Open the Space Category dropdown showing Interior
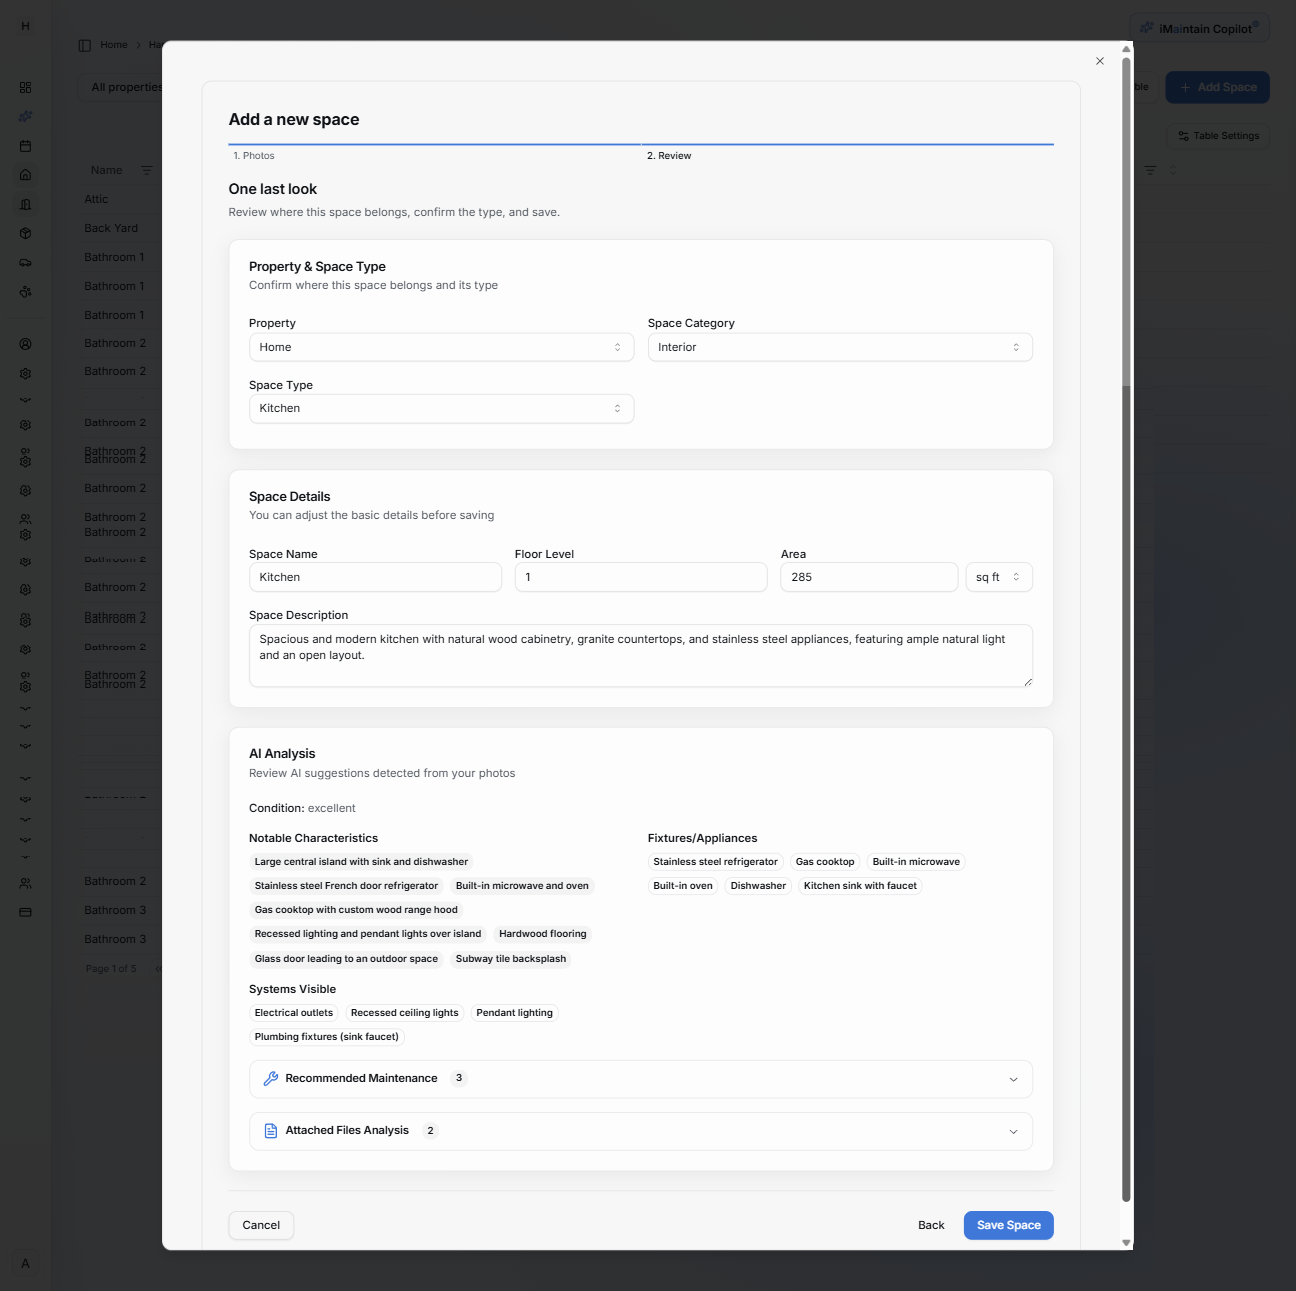Viewport: 1296px width, 1291px height. pos(840,347)
